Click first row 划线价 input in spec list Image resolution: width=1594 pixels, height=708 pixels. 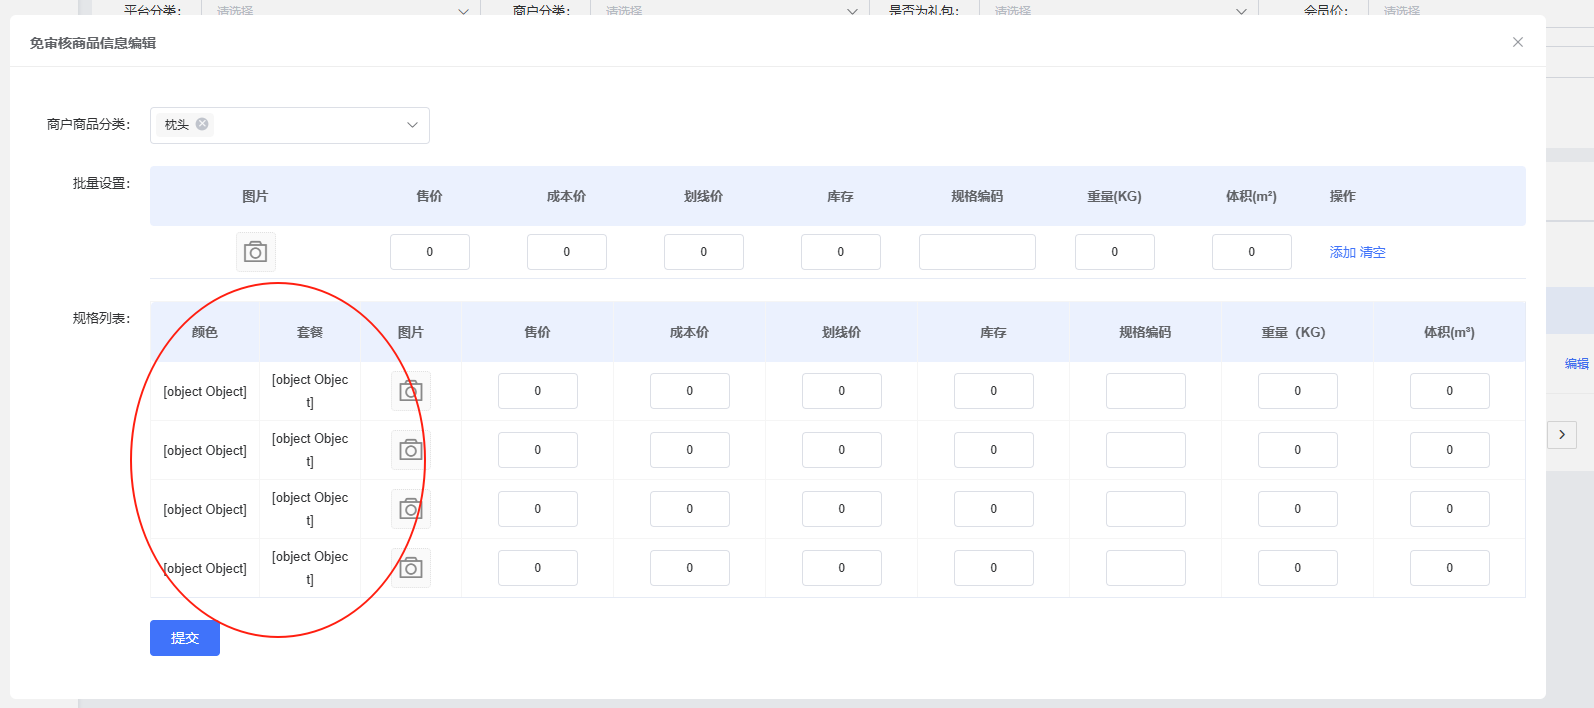(x=842, y=391)
